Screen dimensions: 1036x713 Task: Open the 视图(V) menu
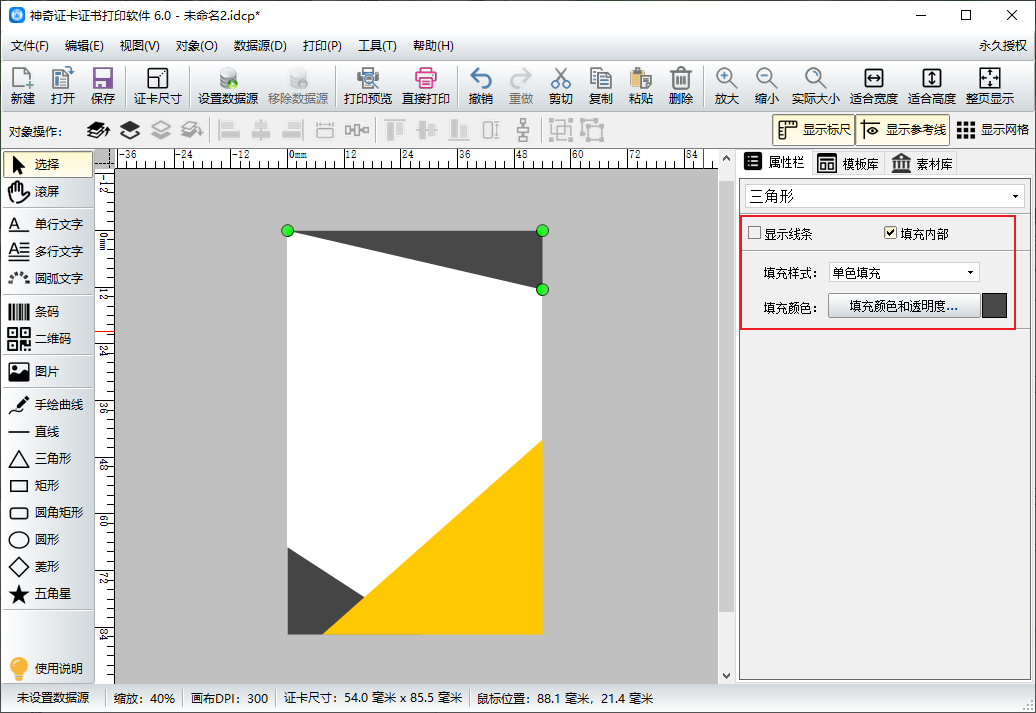click(139, 46)
